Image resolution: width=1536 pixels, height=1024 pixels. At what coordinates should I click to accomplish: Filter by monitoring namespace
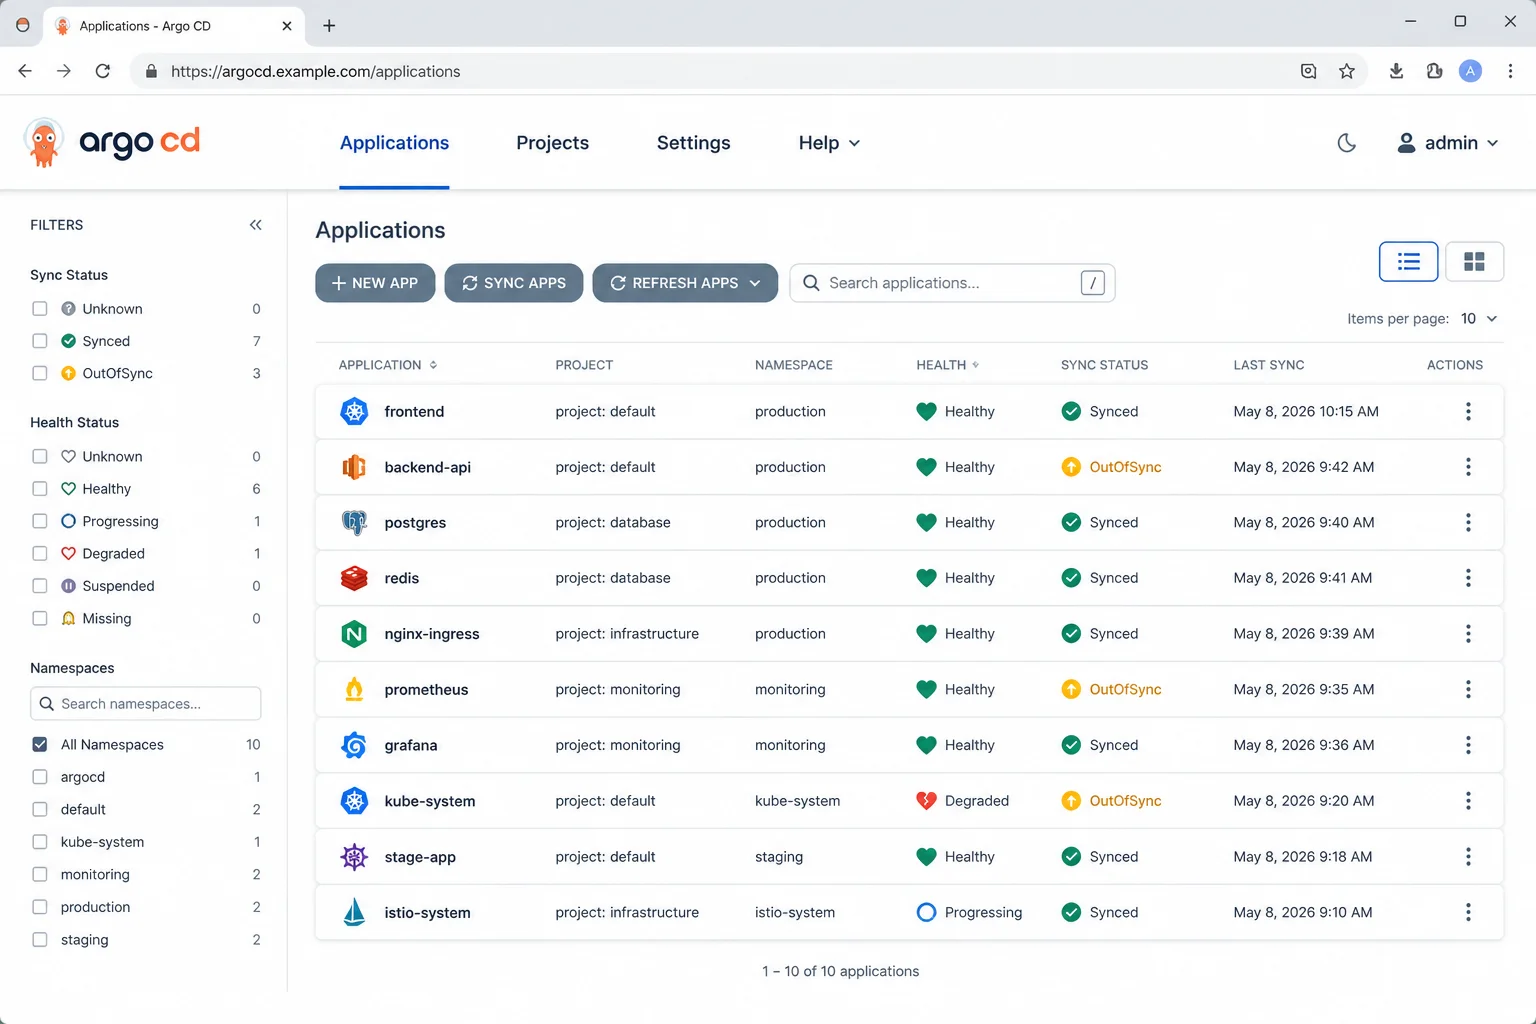tap(40, 874)
